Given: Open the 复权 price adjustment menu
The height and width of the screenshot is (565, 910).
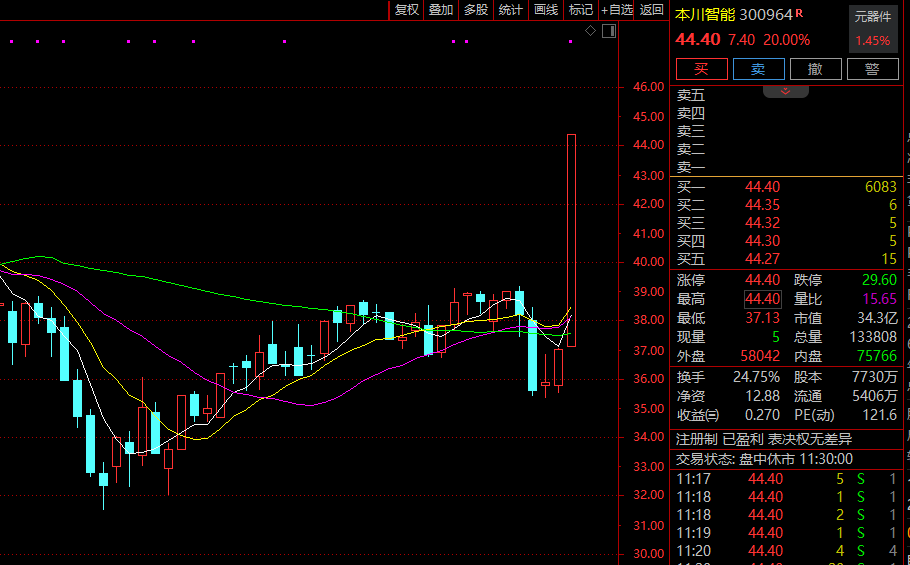Looking at the screenshot, I should click(x=406, y=10).
